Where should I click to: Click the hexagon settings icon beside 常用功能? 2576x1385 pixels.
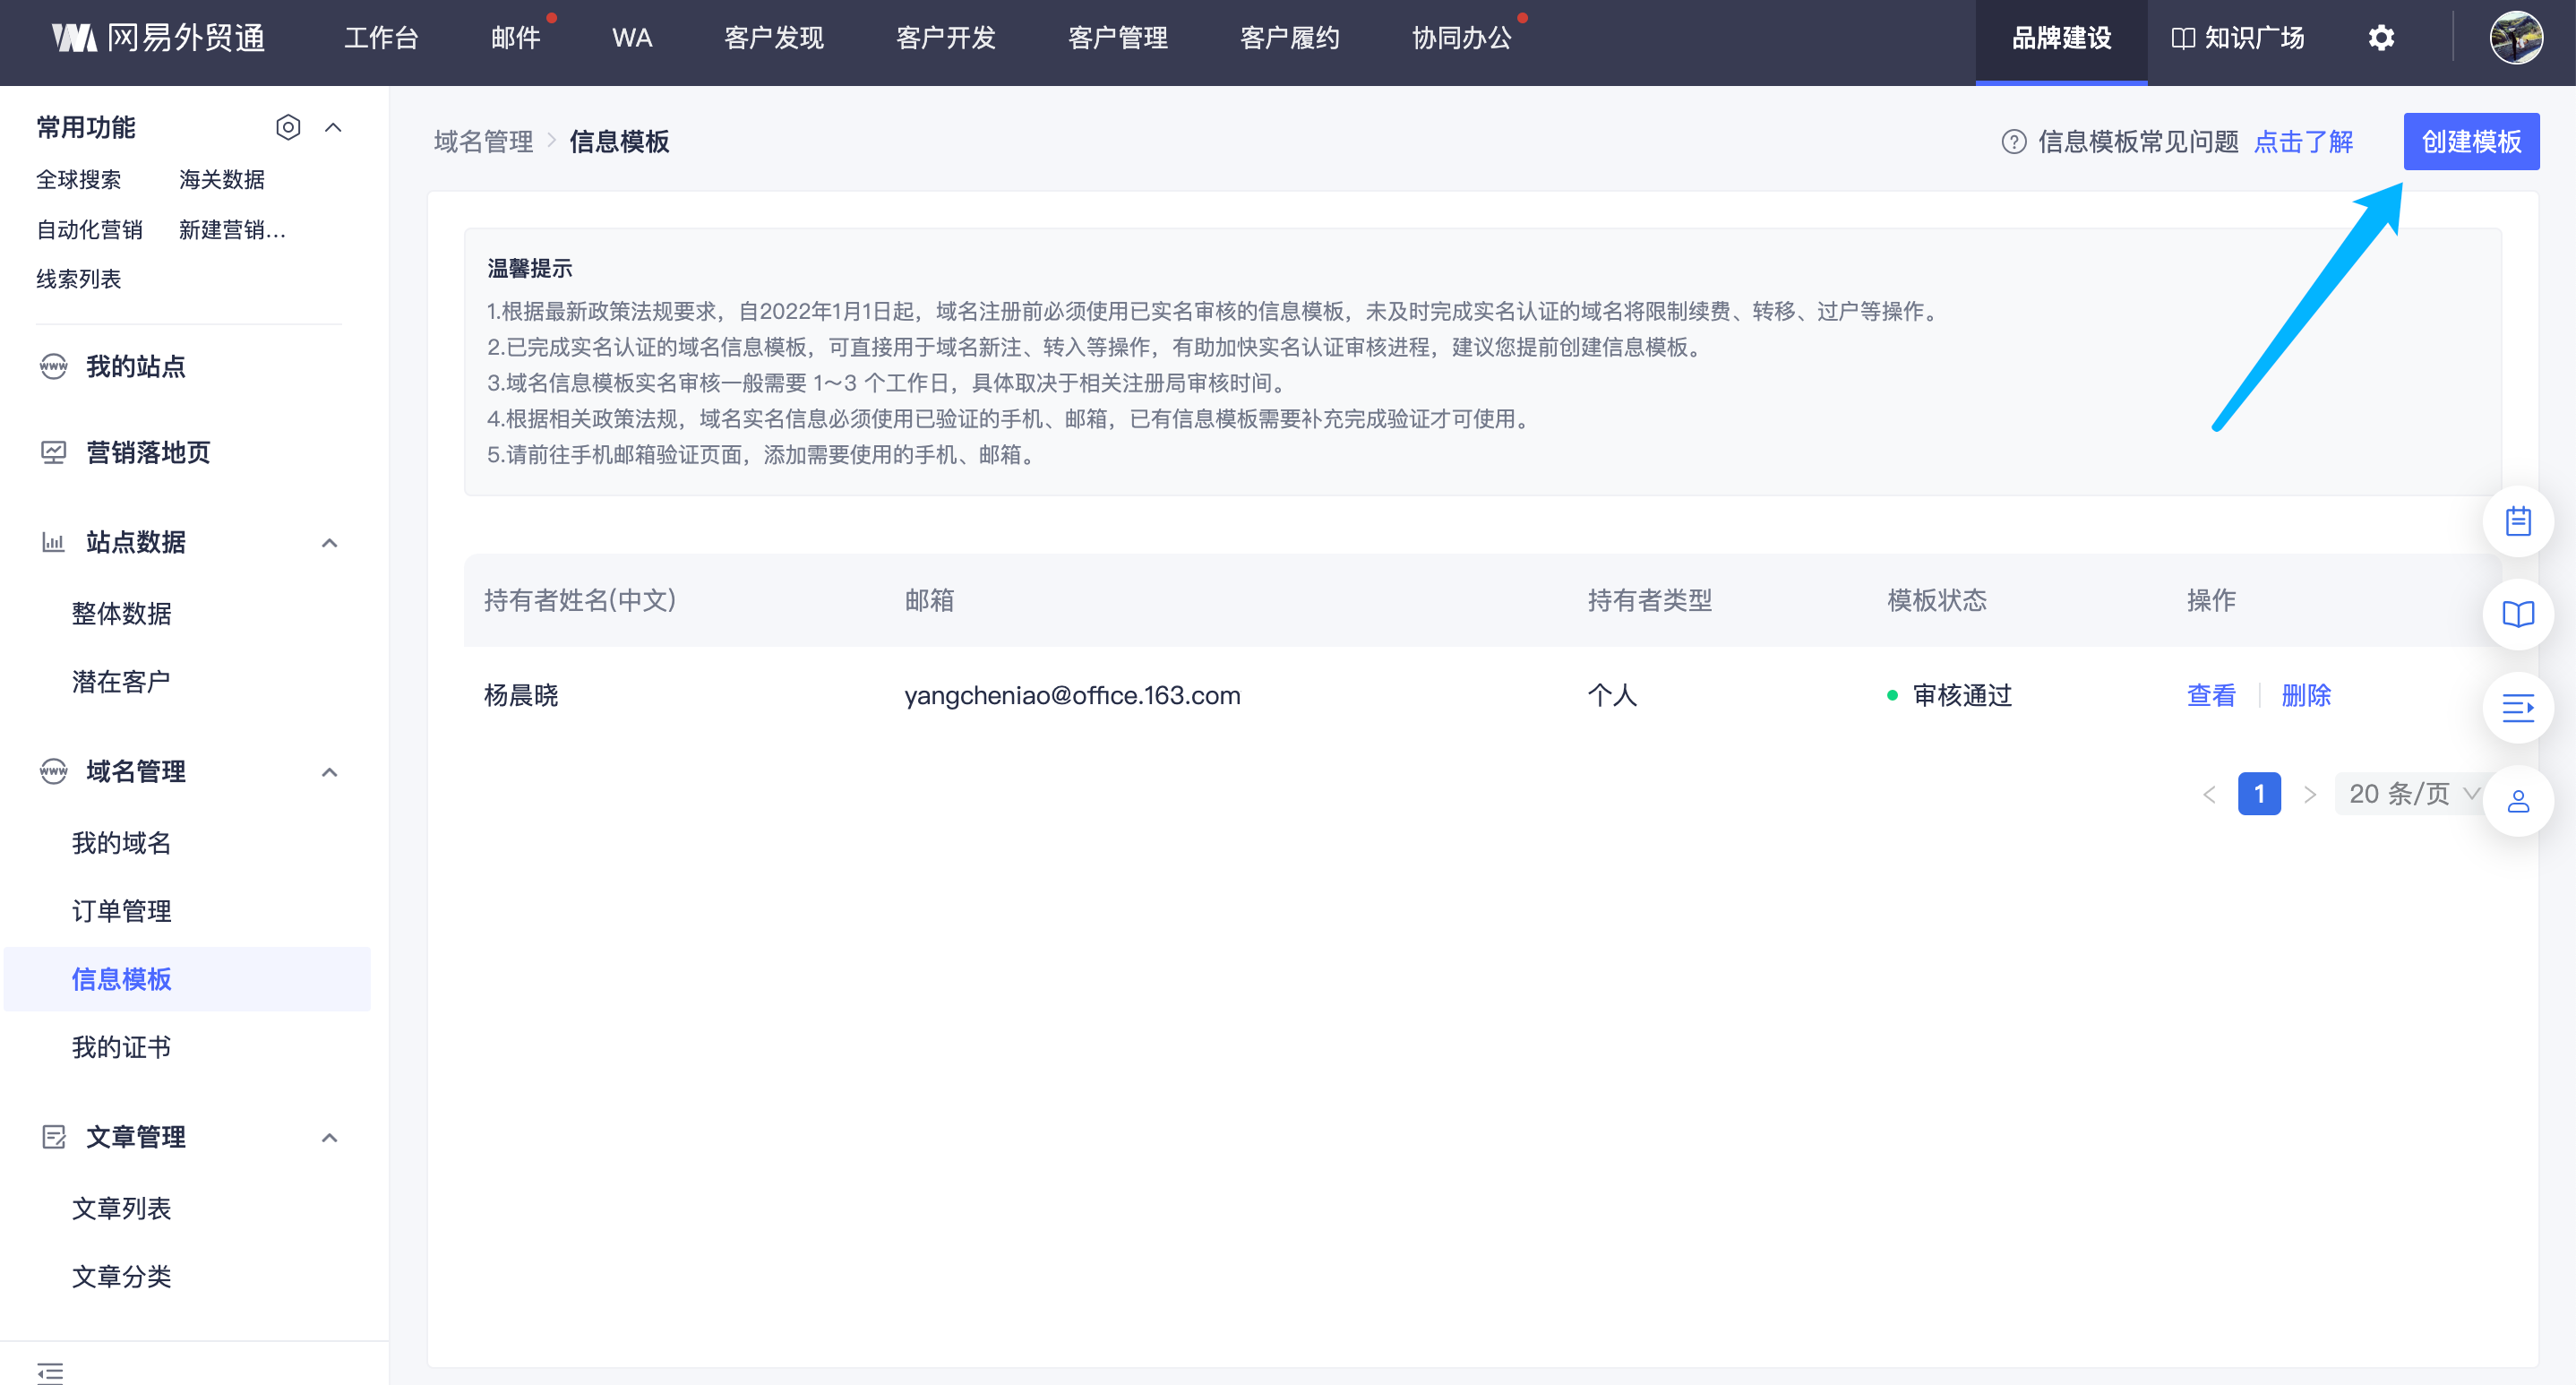point(288,127)
